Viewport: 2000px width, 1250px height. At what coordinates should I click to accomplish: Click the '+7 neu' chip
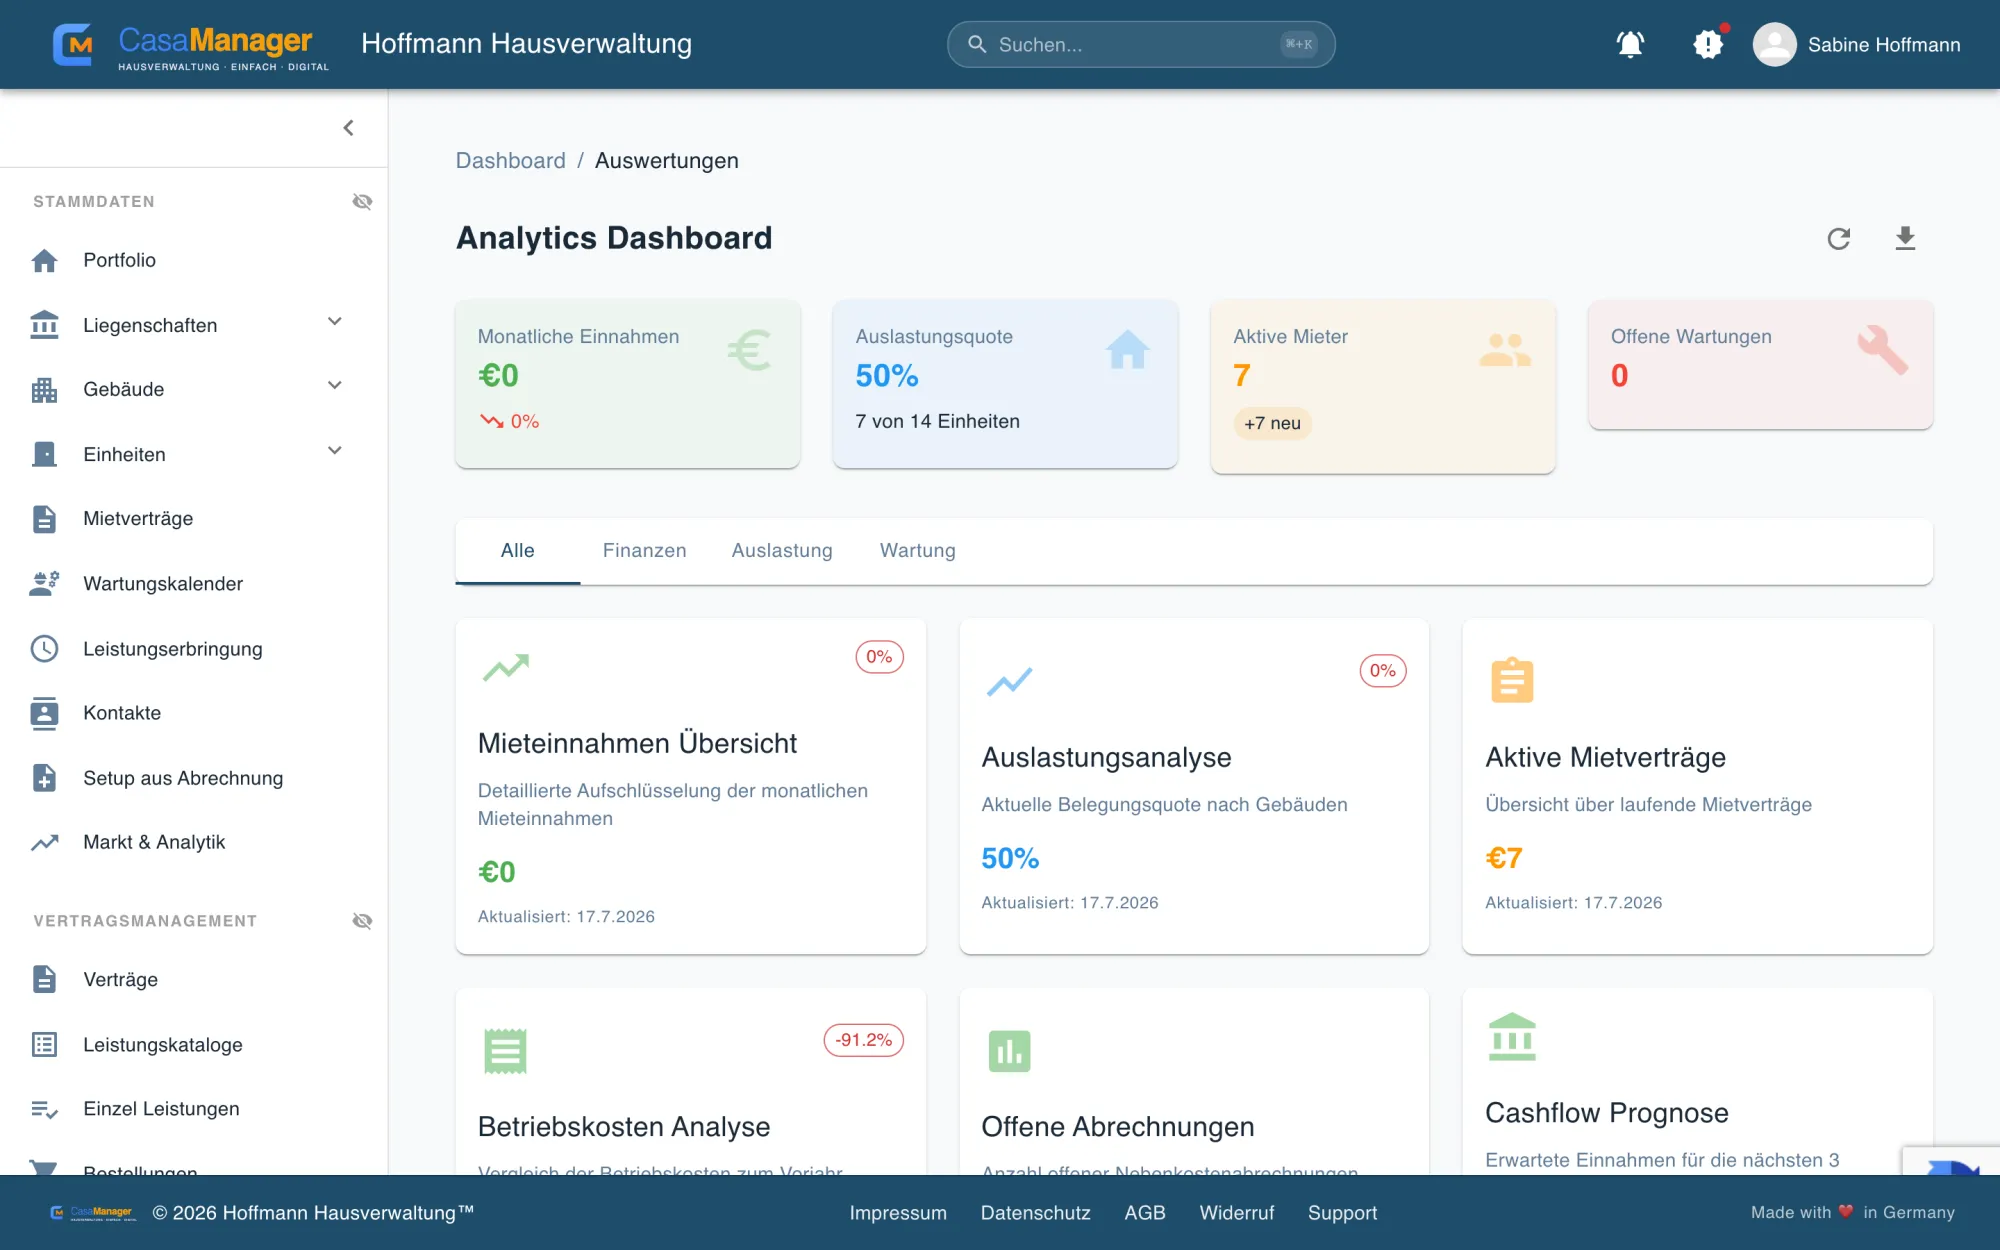[x=1272, y=424]
